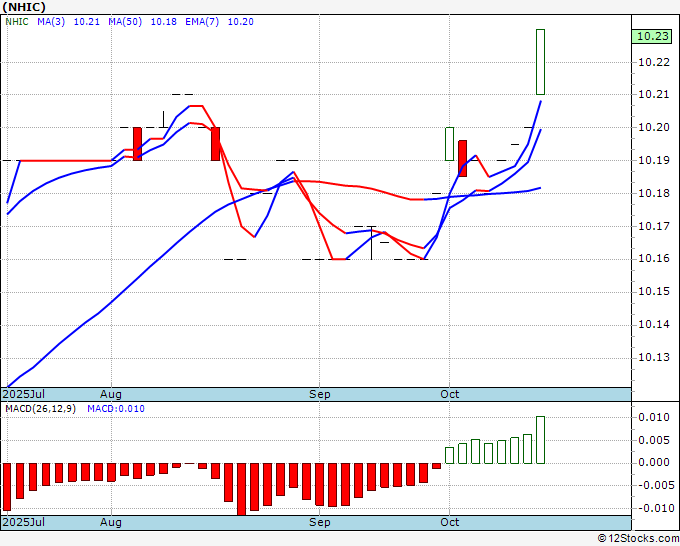Screen dimensions: 680x546
Task: Click the Sep label on price chart axis
Action: tap(320, 394)
